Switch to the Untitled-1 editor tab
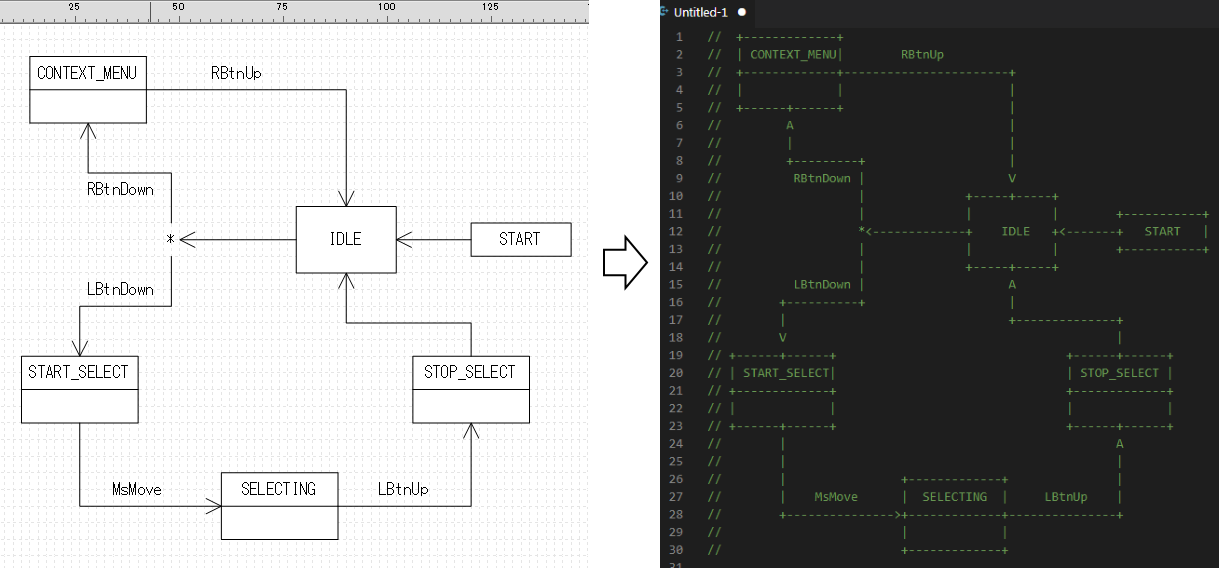This screenshot has width=1219, height=568. tap(701, 12)
